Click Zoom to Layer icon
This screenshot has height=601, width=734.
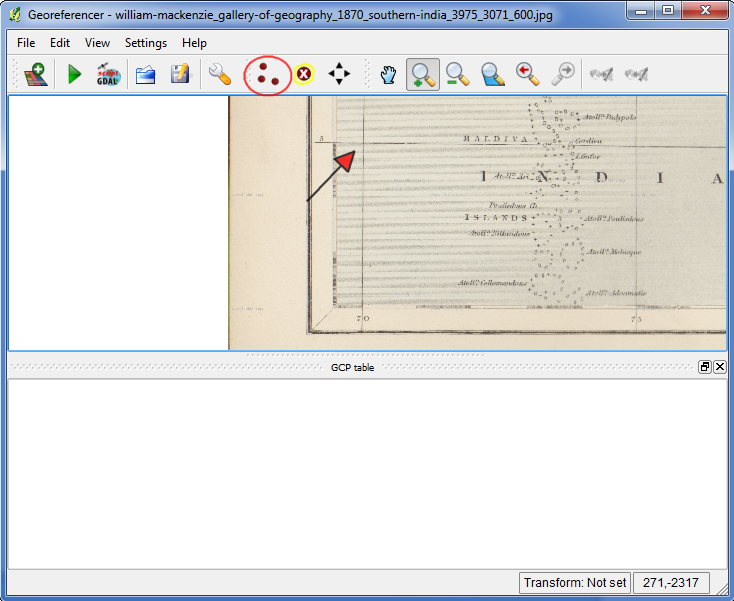click(492, 74)
